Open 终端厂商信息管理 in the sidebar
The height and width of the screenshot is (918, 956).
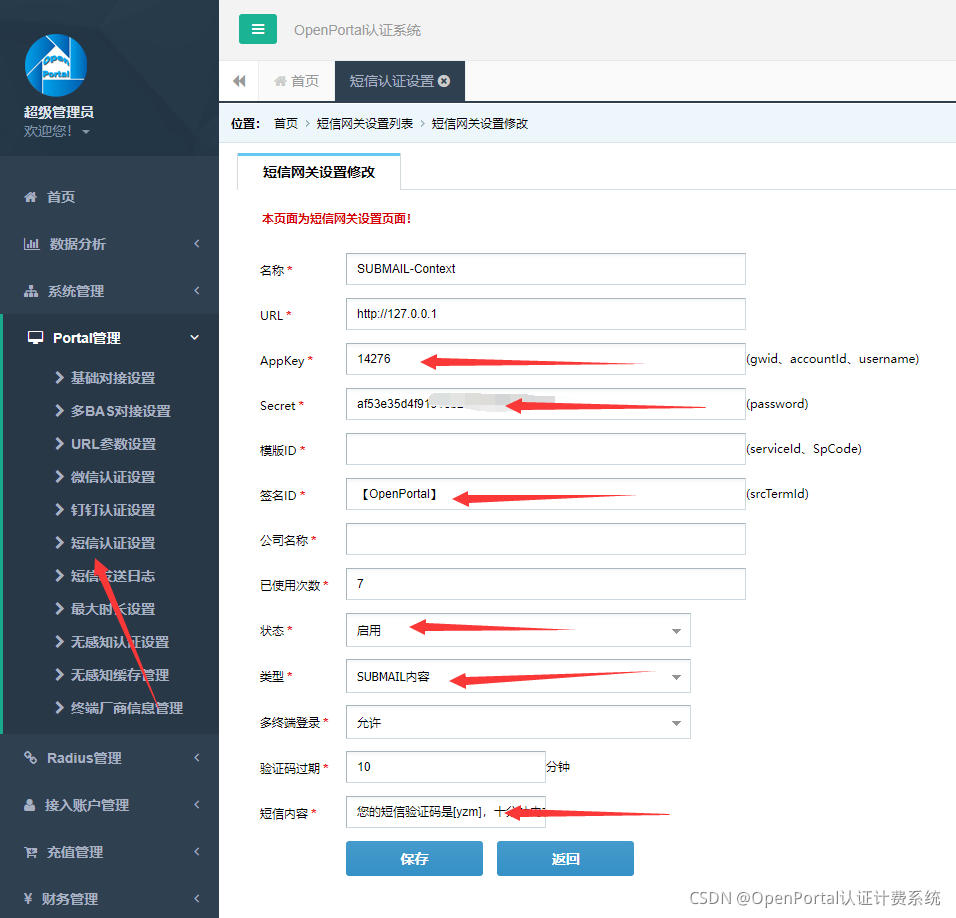[x=127, y=708]
